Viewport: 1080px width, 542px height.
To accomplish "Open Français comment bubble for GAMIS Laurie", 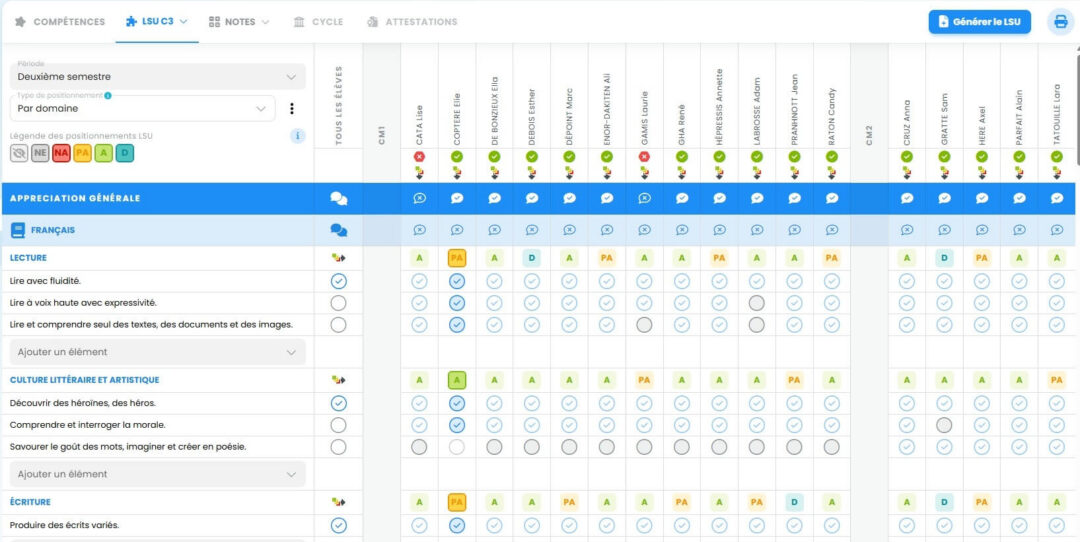I will [644, 230].
